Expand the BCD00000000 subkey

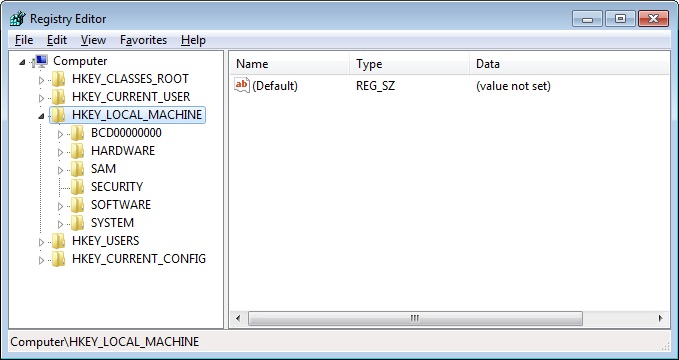tap(61, 134)
